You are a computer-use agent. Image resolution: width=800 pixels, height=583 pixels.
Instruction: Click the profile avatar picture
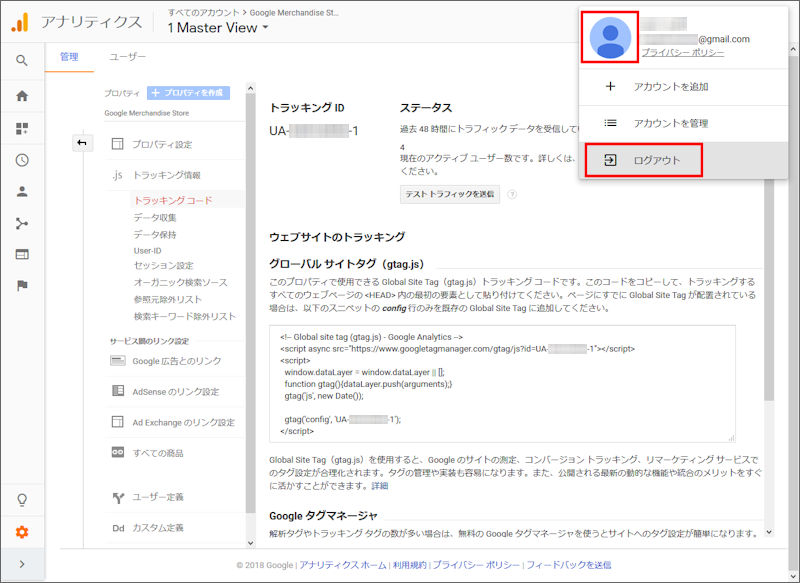pos(610,38)
